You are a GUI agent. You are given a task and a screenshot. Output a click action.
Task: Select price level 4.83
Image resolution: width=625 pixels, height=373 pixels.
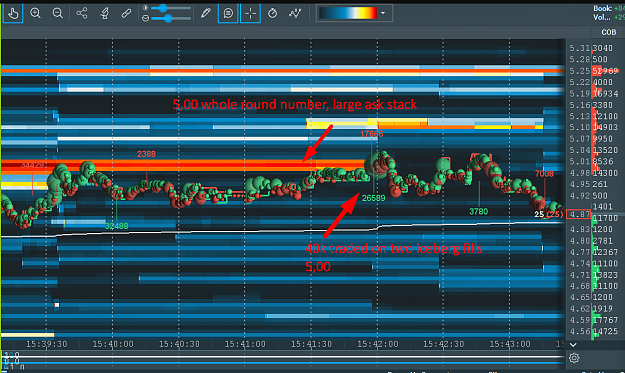point(580,229)
